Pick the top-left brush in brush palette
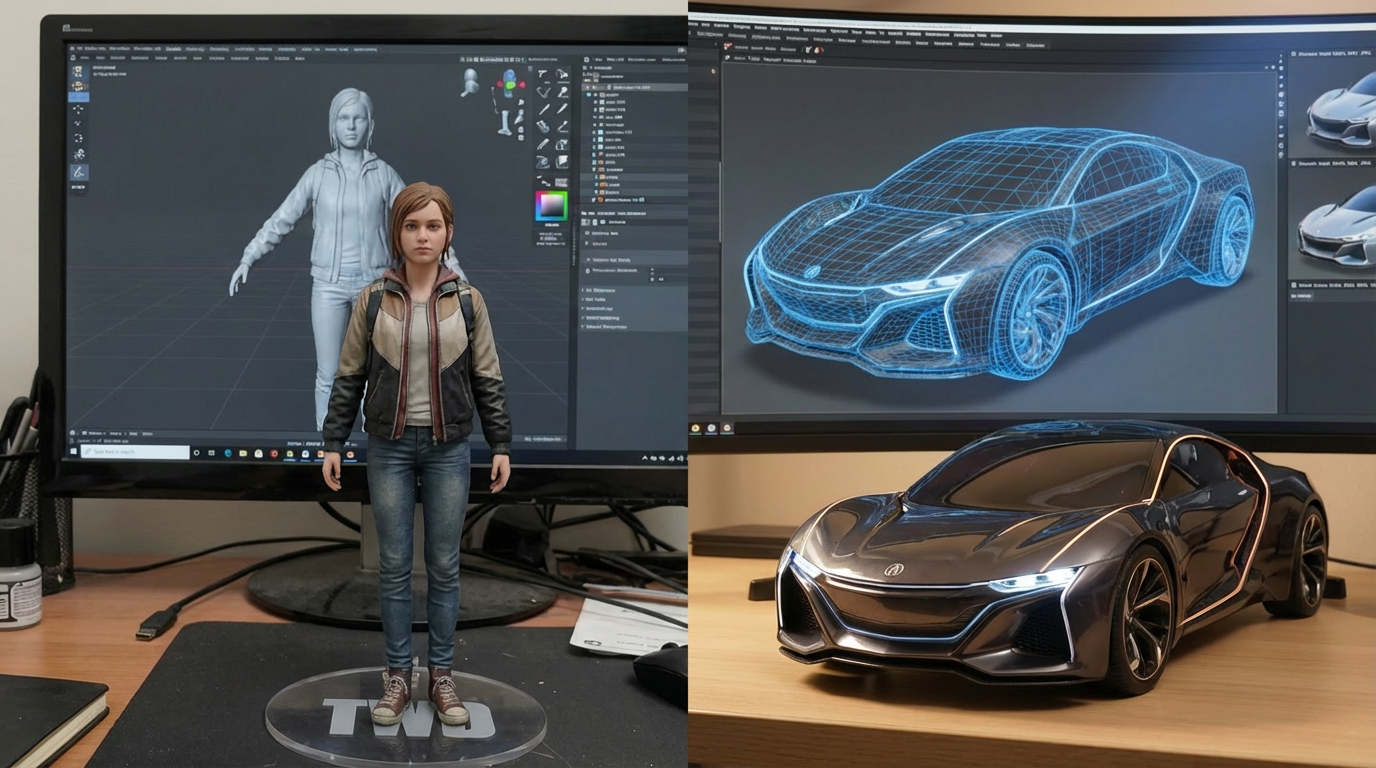This screenshot has width=1376, height=768. (543, 74)
